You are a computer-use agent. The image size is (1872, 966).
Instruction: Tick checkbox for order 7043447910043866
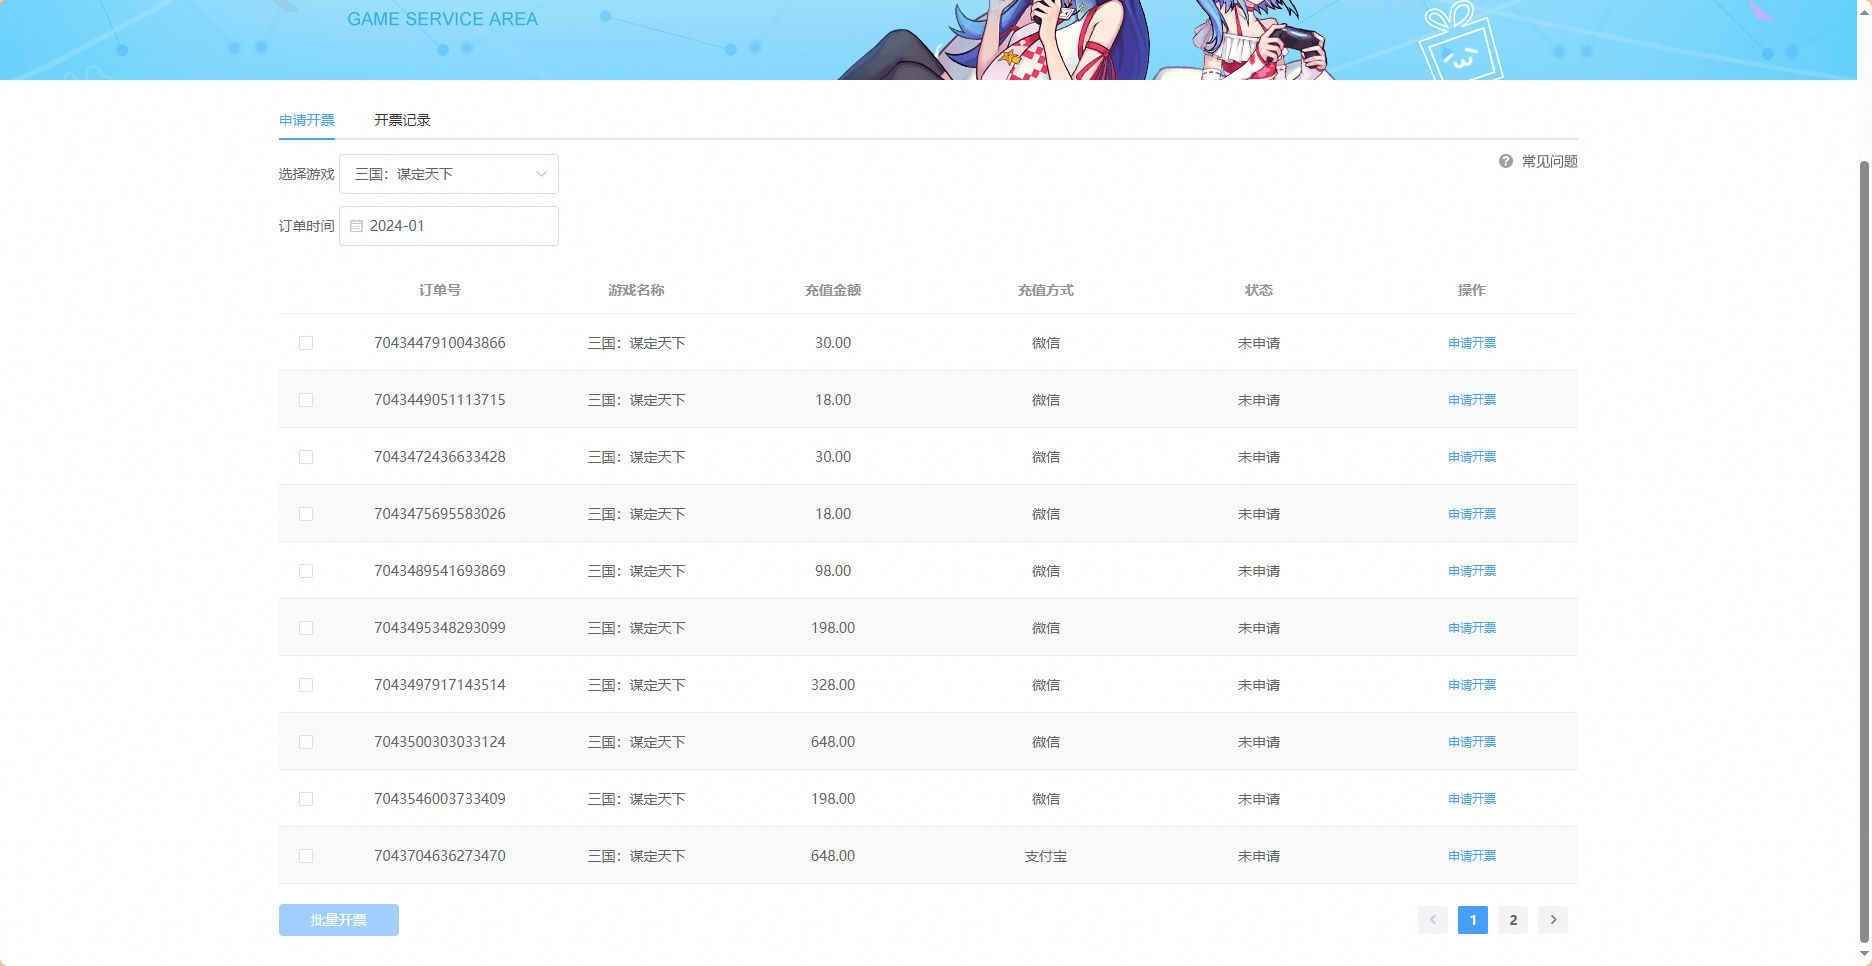click(306, 343)
